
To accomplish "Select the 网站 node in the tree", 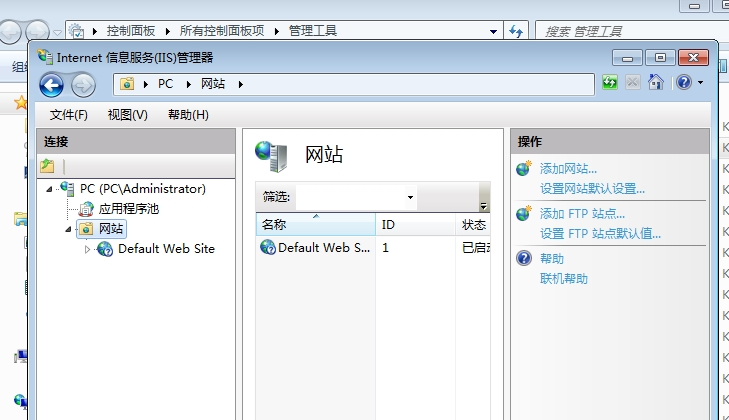I will click(x=111, y=229).
